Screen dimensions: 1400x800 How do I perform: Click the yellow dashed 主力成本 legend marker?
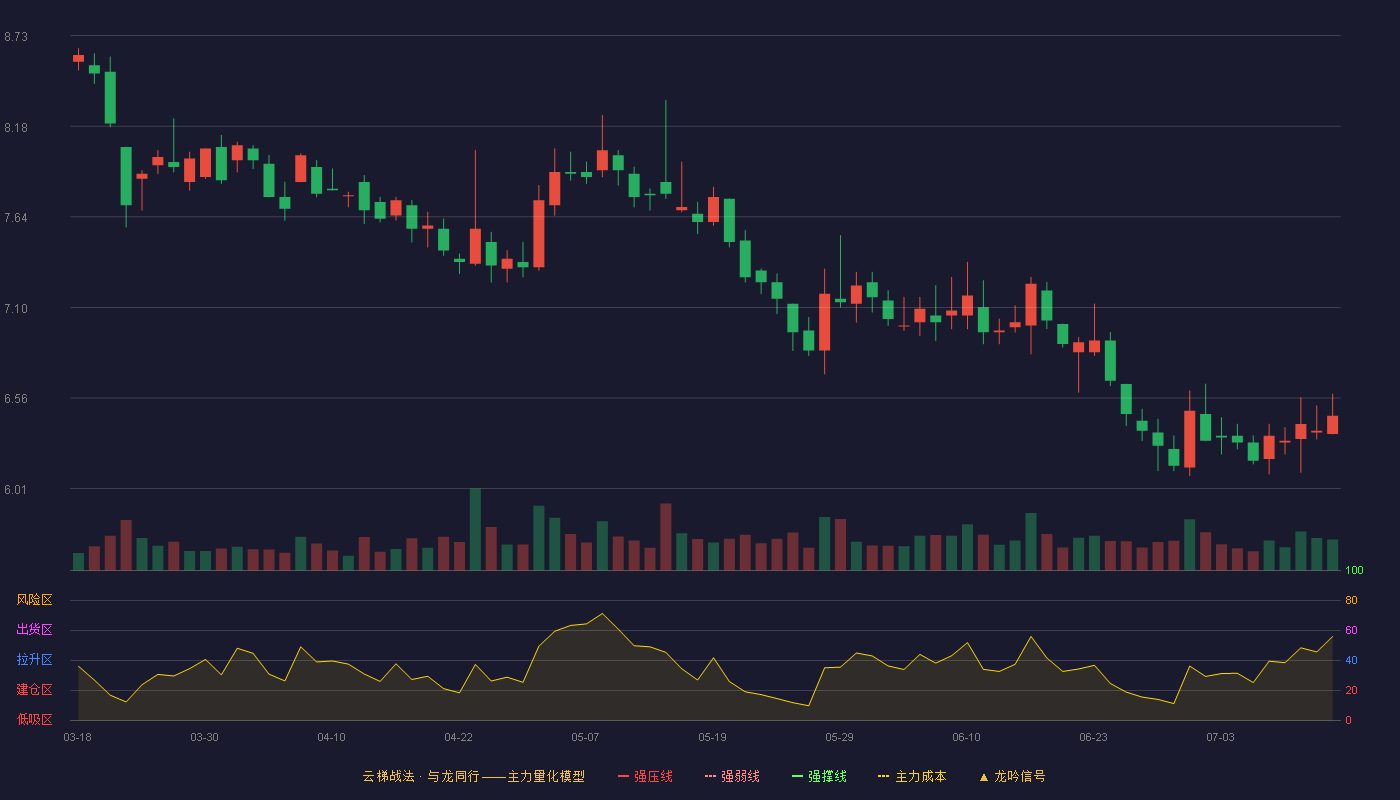click(x=883, y=776)
